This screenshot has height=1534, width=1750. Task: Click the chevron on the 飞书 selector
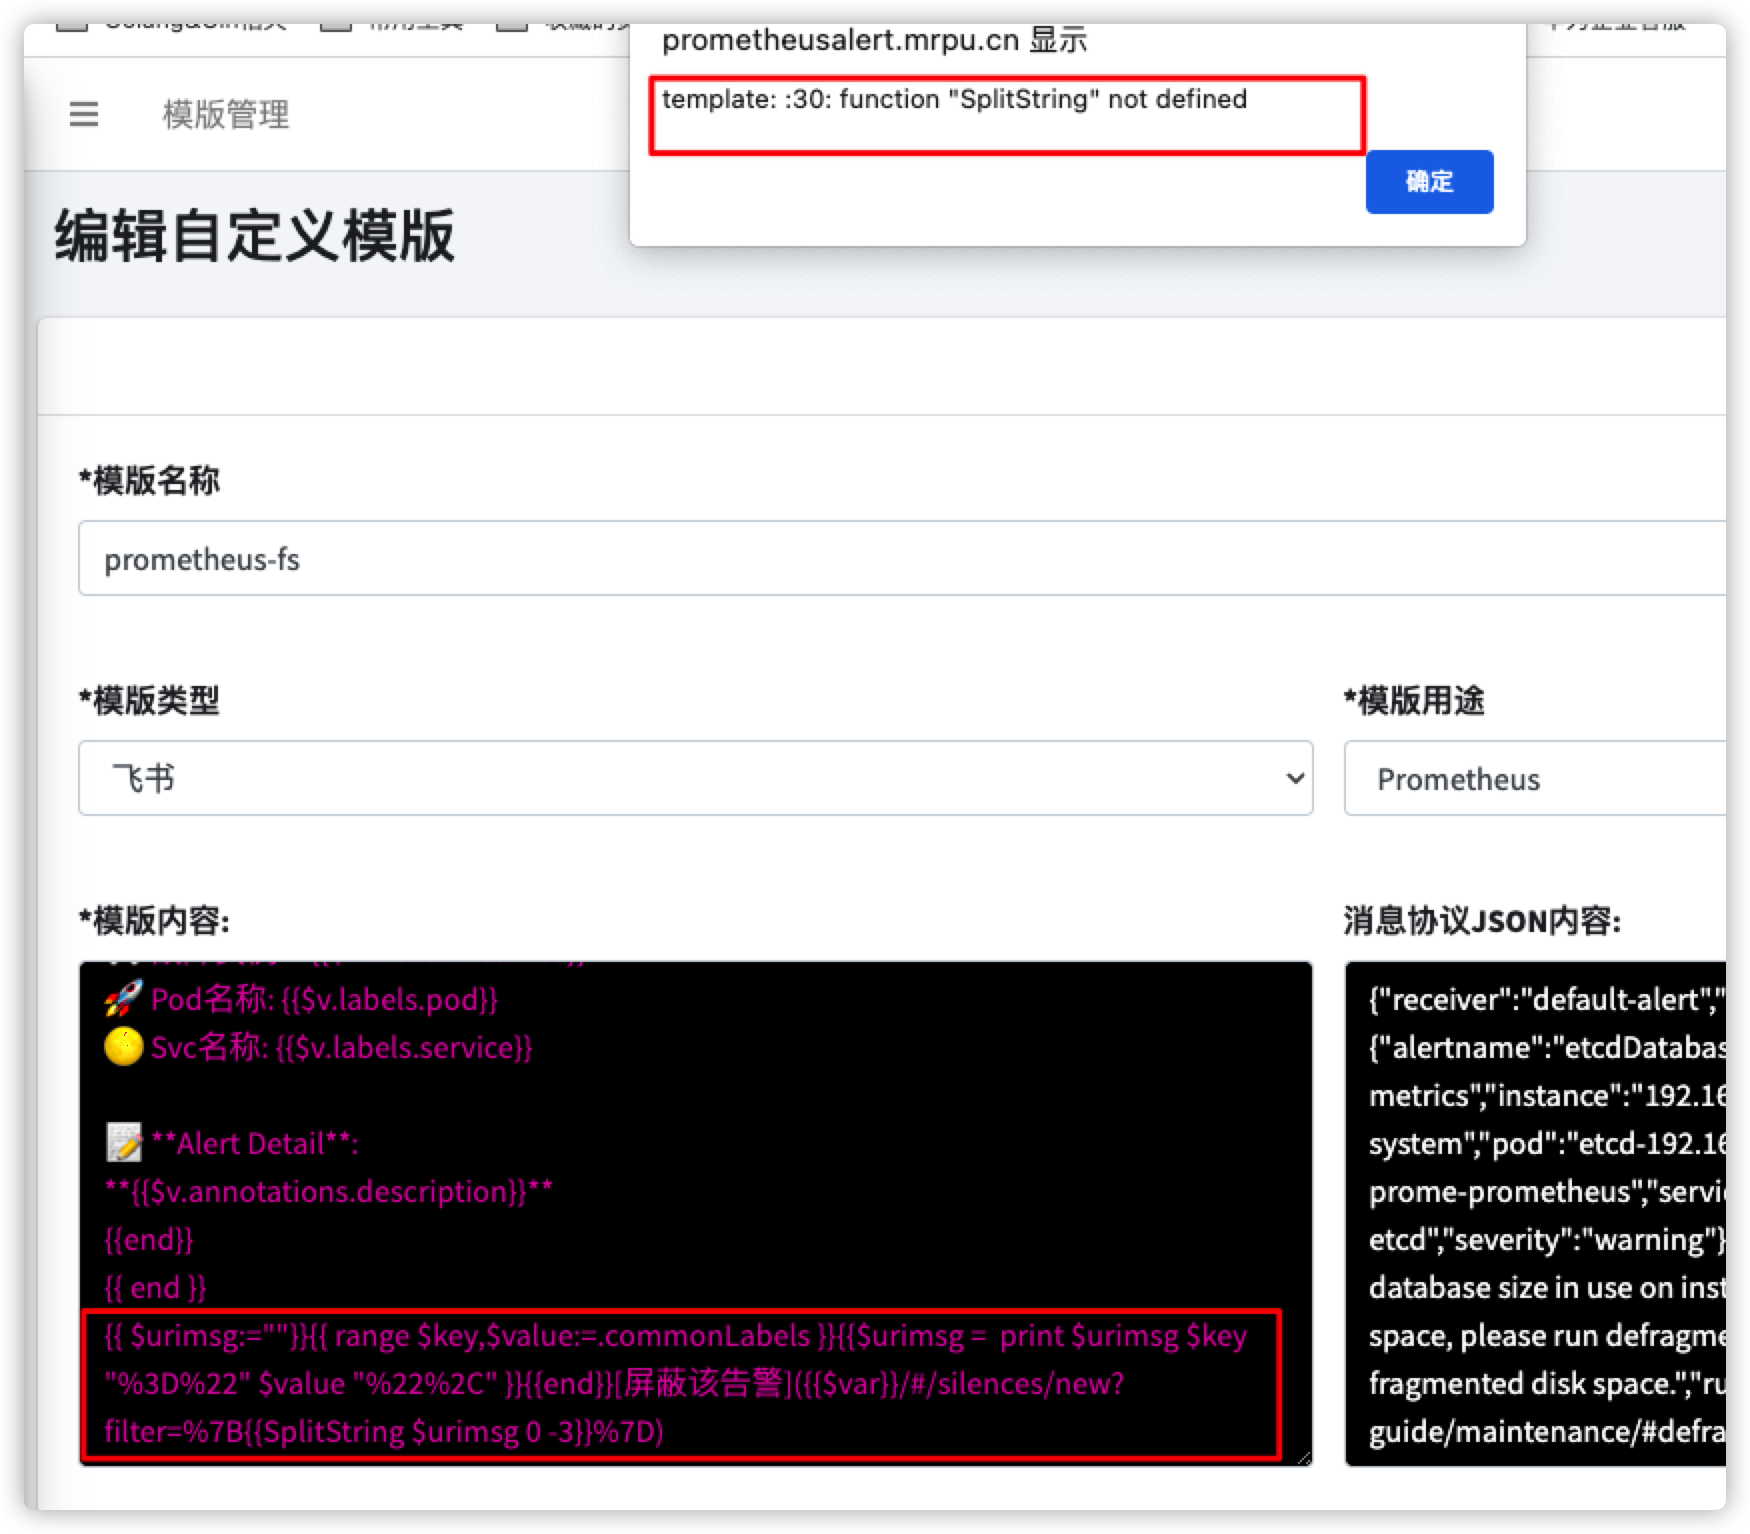coord(1293,778)
